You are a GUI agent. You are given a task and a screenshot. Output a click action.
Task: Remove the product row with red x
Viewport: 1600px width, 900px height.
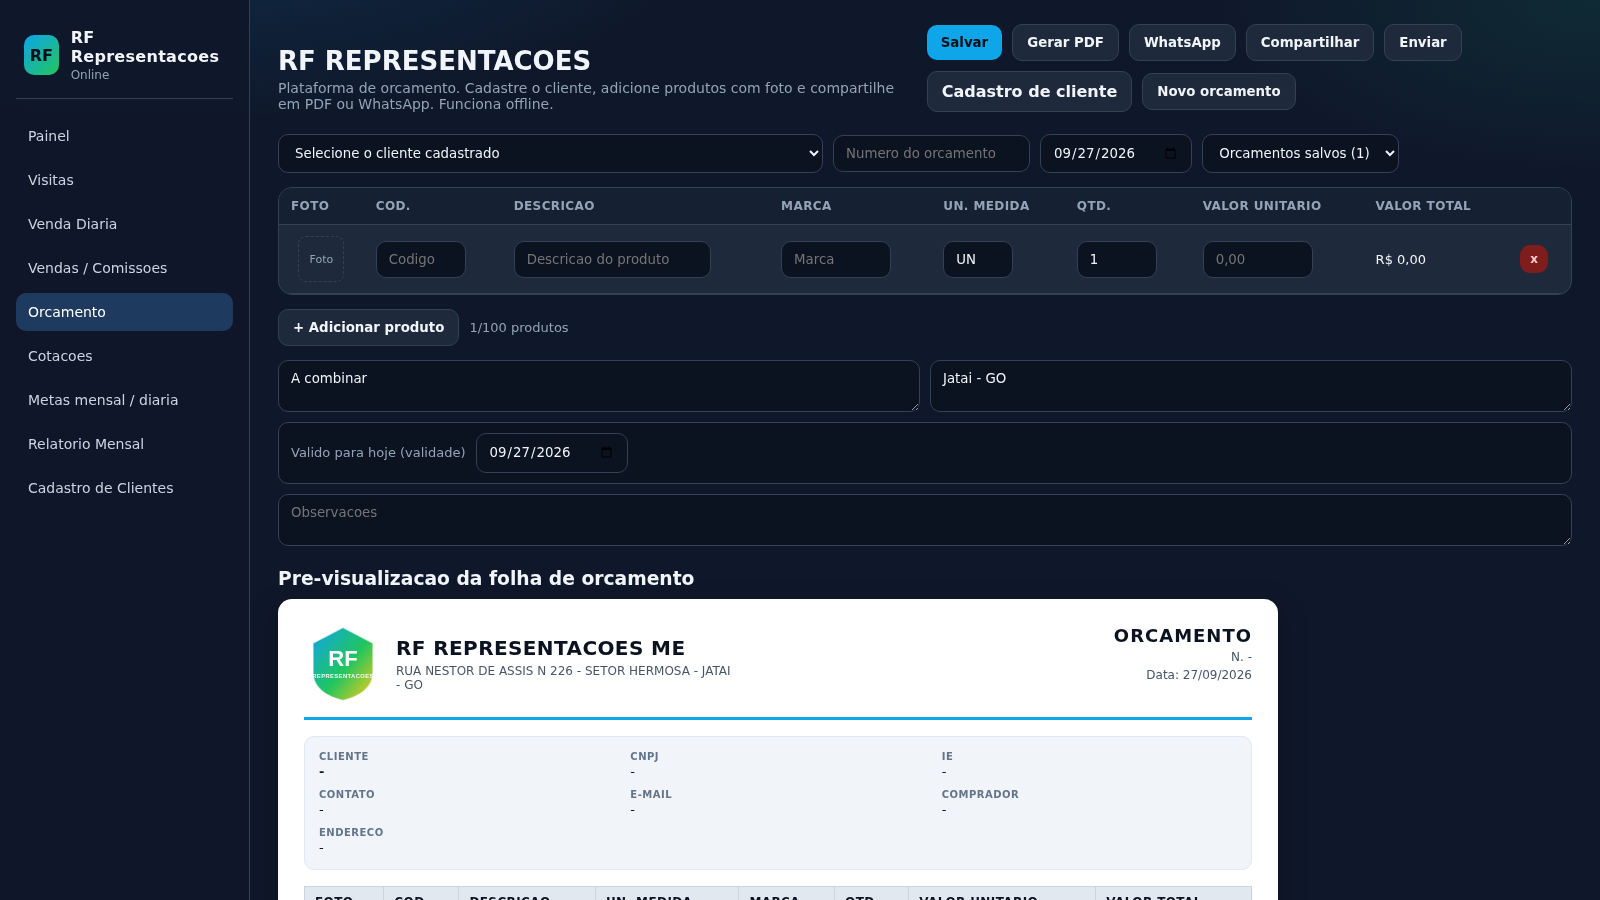[1533, 259]
